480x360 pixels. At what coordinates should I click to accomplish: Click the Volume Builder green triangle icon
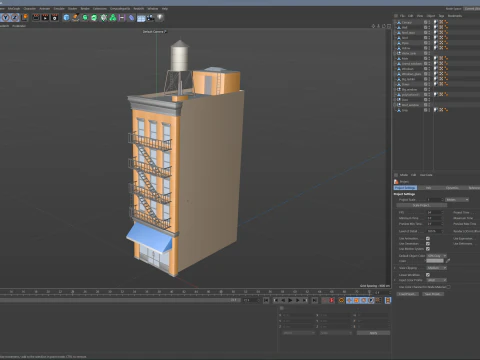[x=113, y=17]
